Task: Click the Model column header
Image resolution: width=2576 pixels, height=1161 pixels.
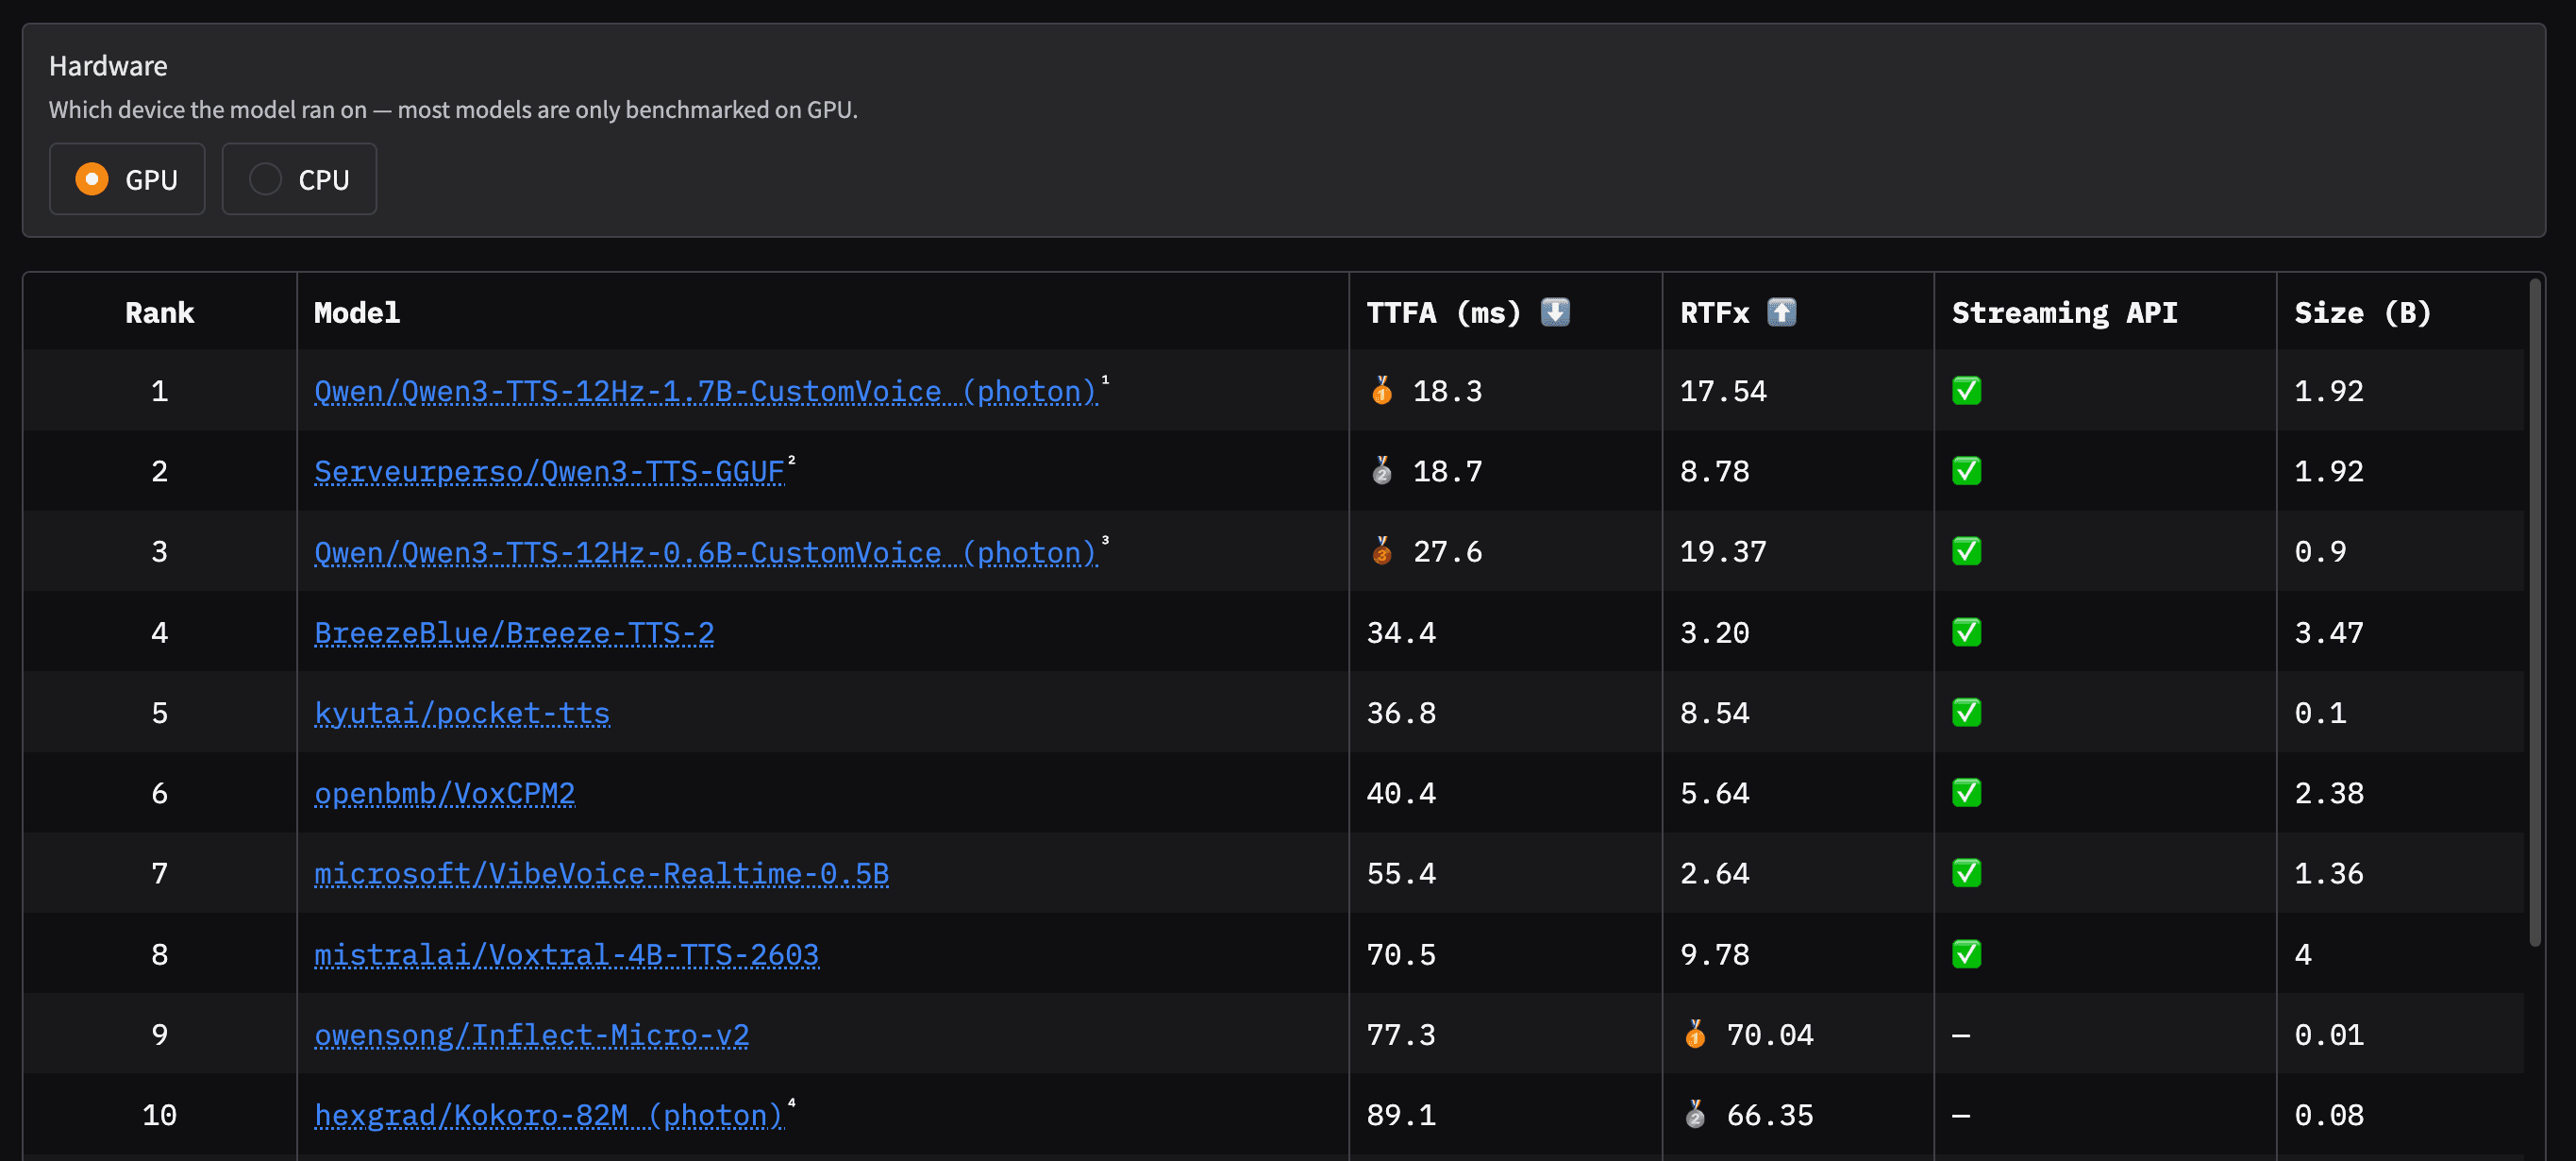Action: pyautogui.click(x=357, y=312)
